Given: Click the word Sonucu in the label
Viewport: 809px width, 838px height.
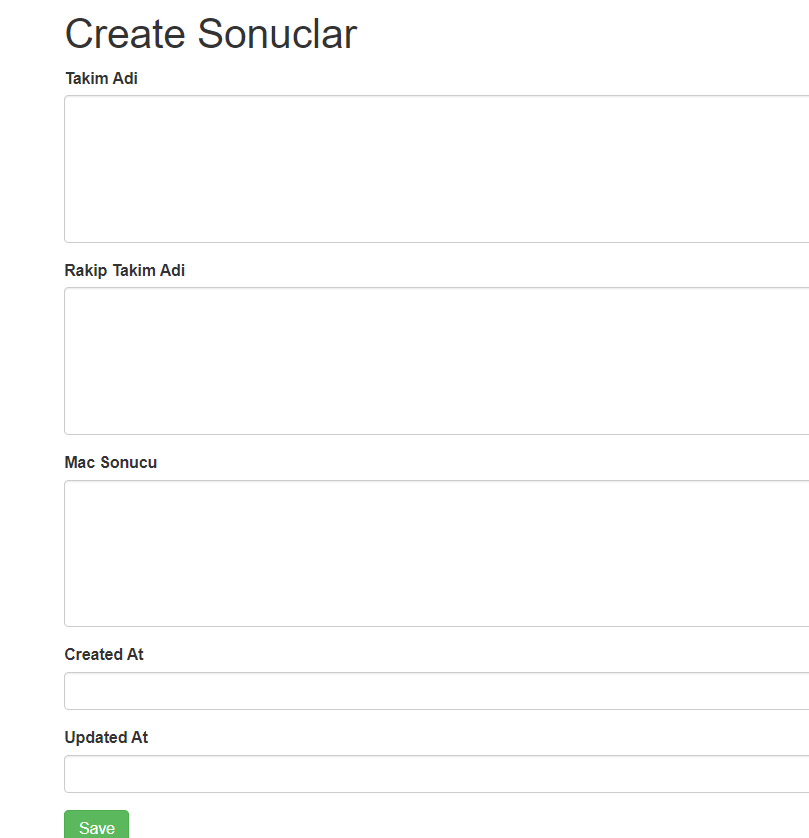Looking at the screenshot, I should tap(129, 462).
